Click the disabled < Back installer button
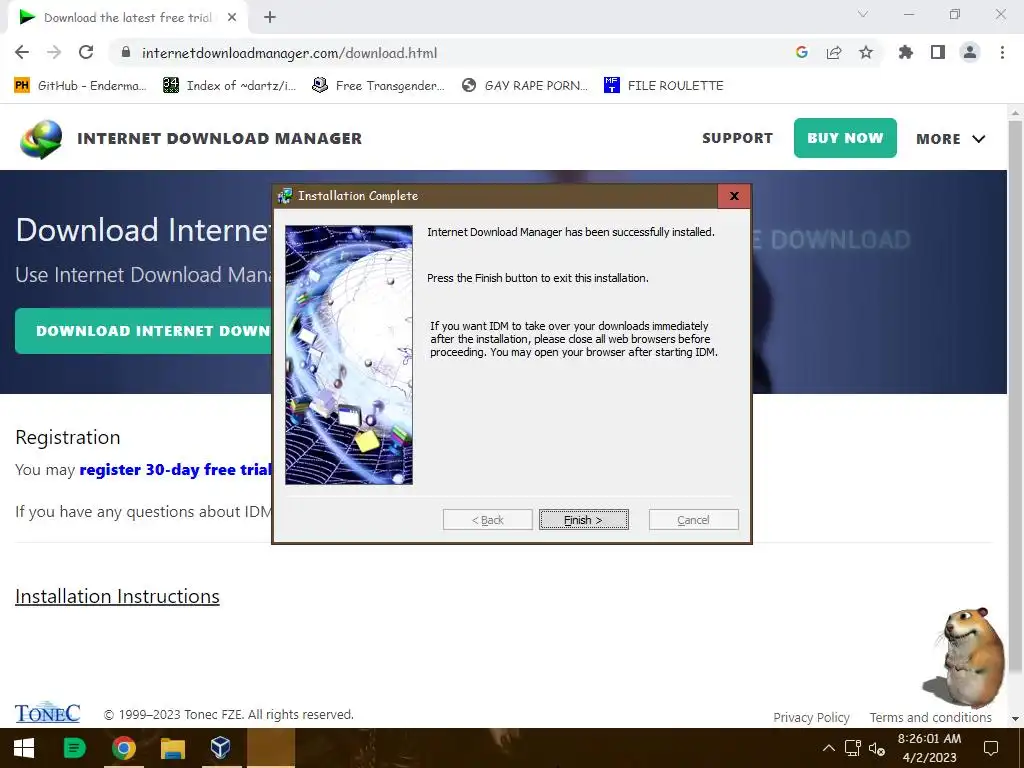 click(488, 520)
